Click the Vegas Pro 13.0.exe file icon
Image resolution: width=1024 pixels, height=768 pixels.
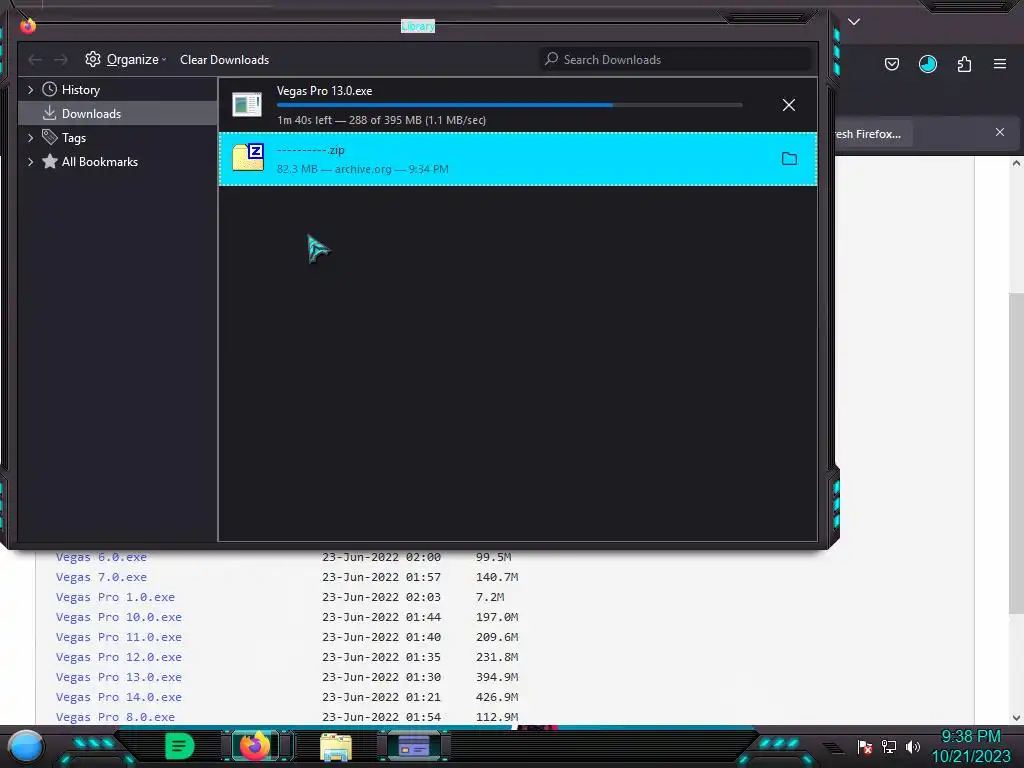pyautogui.click(x=248, y=104)
